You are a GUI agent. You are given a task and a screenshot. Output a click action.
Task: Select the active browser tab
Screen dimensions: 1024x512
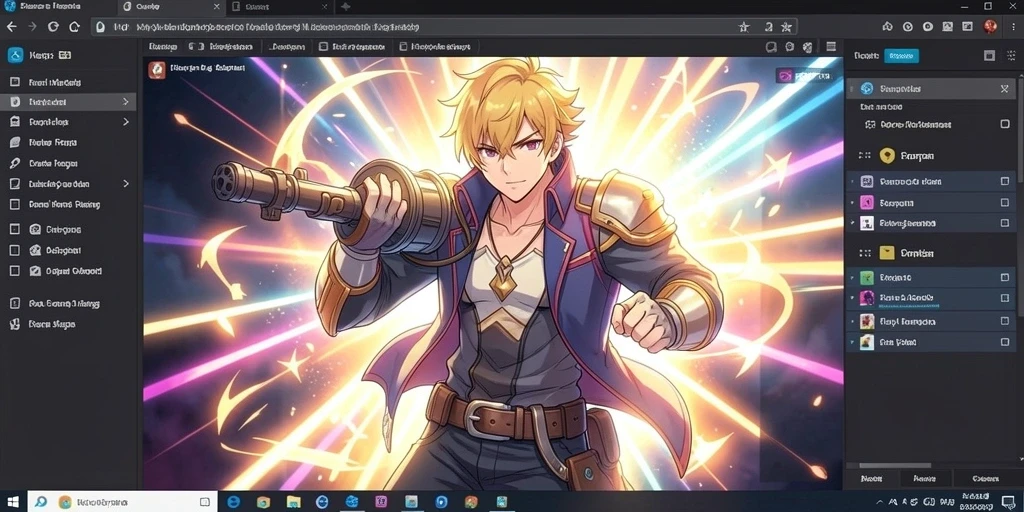[172, 7]
